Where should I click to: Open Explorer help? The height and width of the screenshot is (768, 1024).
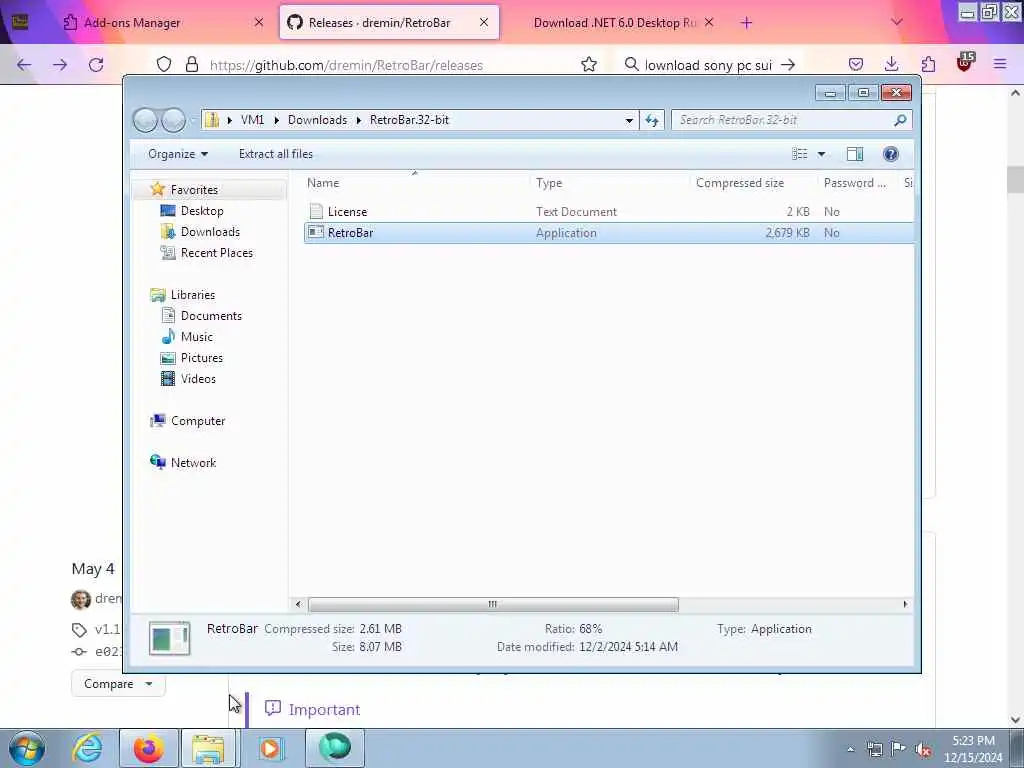891,154
